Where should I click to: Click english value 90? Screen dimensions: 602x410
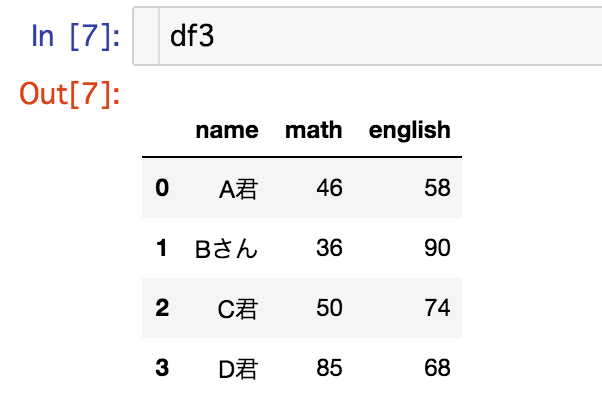pos(437,248)
